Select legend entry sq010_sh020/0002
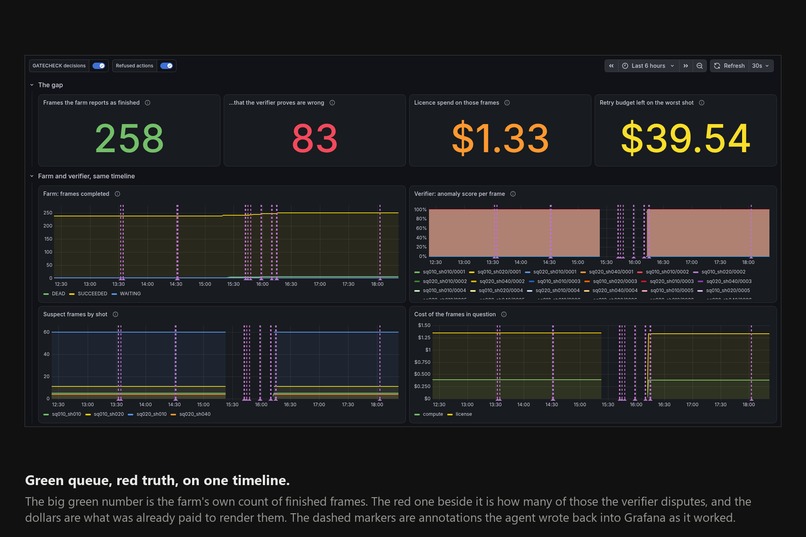Viewport: 806px width, 537px height. coord(723,272)
